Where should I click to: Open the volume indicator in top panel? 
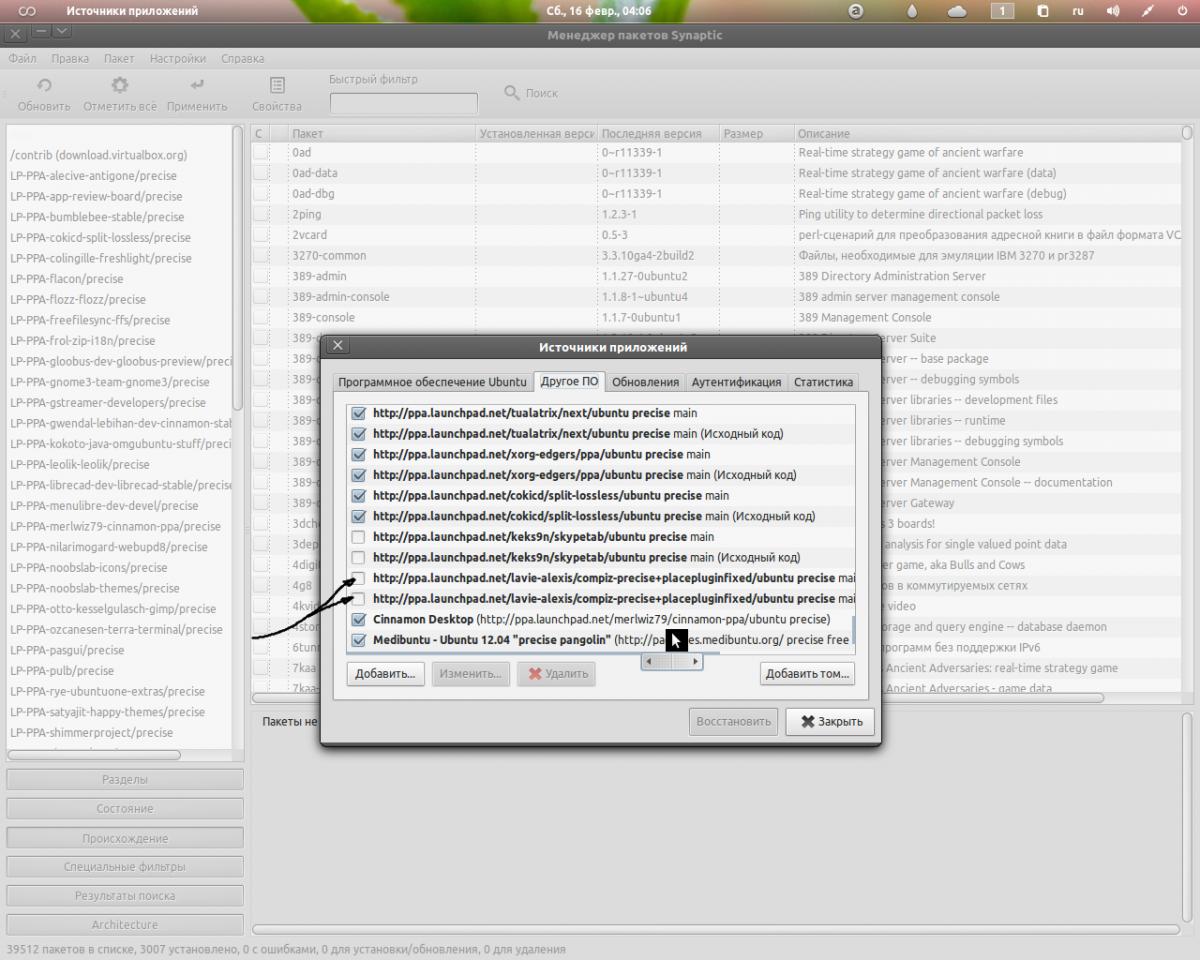tap(1113, 11)
